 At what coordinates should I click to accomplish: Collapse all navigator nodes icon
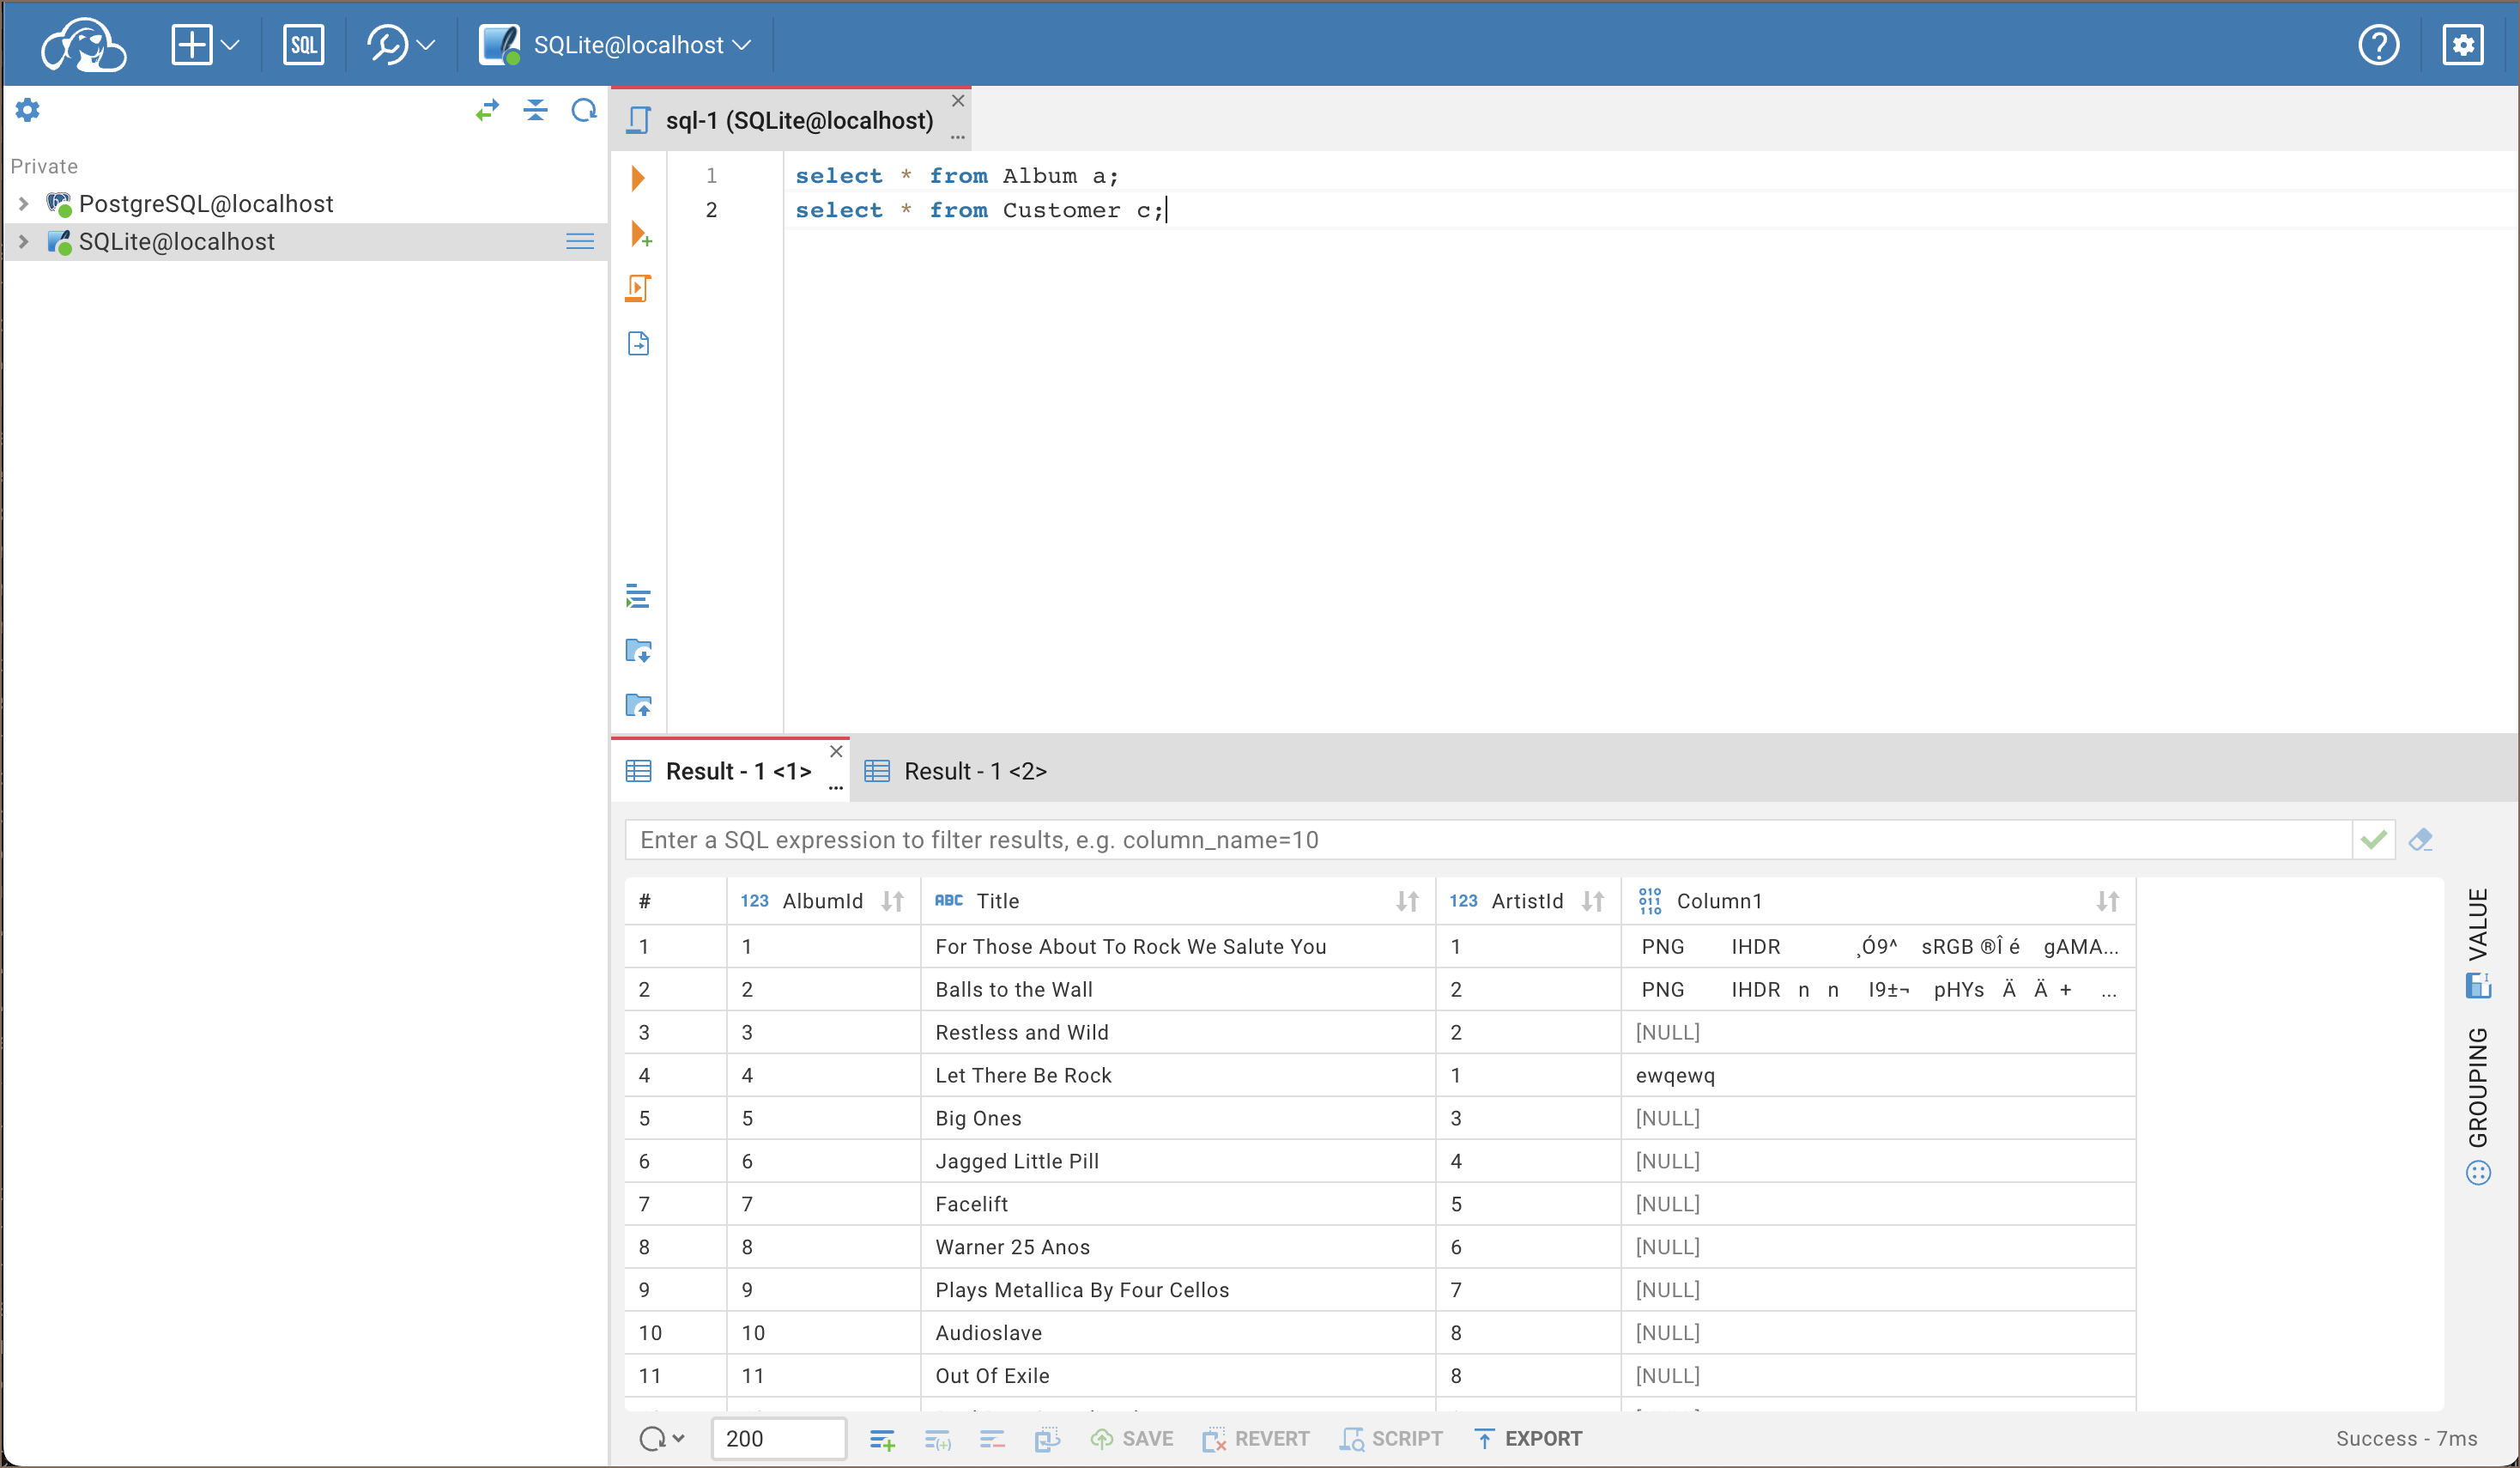click(x=536, y=110)
